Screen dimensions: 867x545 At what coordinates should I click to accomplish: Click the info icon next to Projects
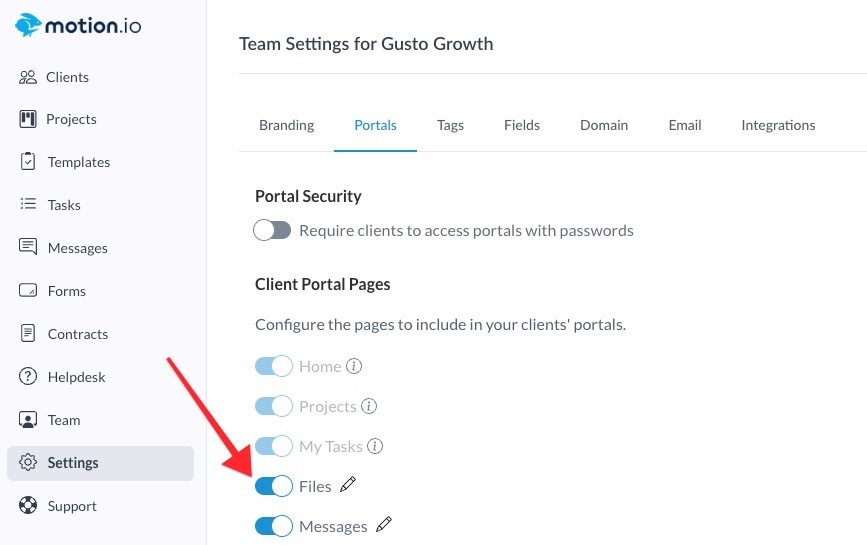click(369, 406)
